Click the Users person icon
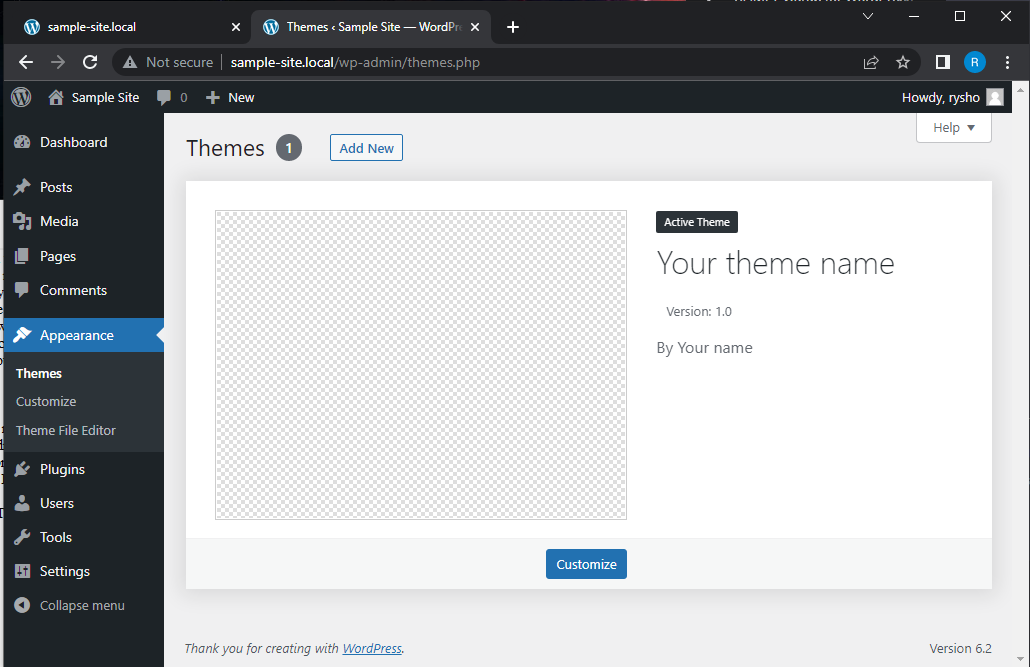 (x=22, y=503)
